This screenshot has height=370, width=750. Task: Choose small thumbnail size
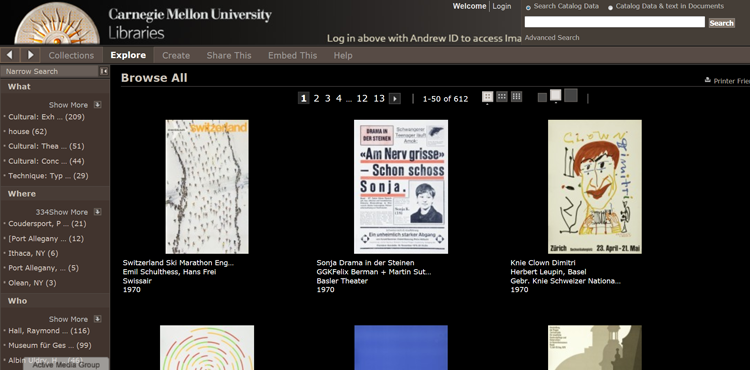(542, 98)
